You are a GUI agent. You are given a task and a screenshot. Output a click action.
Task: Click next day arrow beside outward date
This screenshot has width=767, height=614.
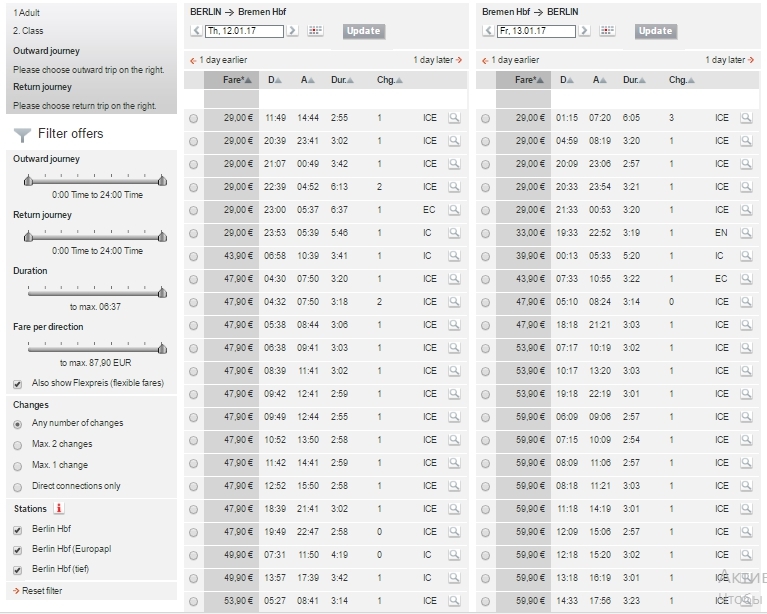[x=292, y=31]
